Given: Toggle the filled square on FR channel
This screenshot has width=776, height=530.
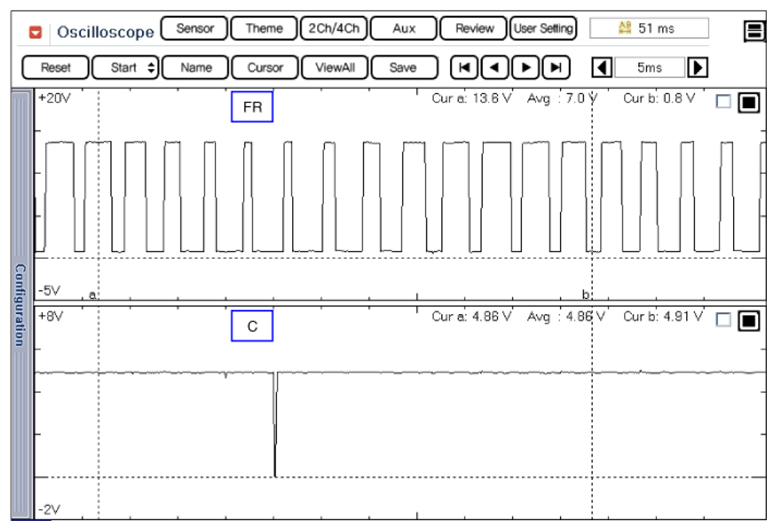Looking at the screenshot, I should [748, 103].
